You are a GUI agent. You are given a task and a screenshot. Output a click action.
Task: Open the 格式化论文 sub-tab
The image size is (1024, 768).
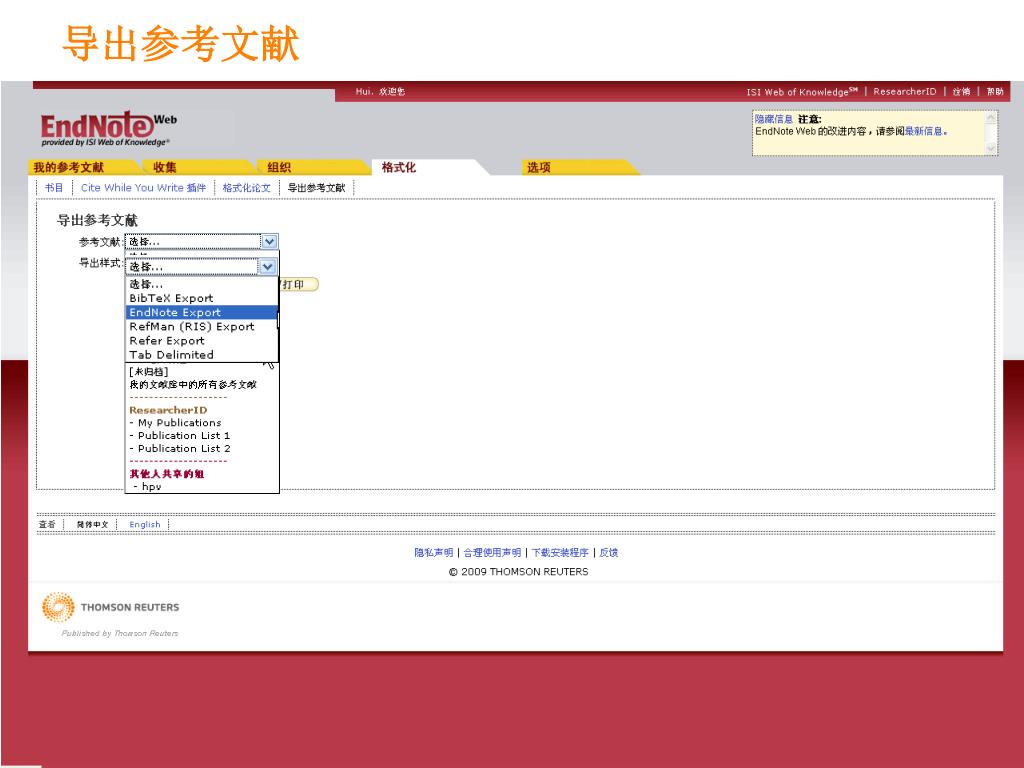click(246, 187)
